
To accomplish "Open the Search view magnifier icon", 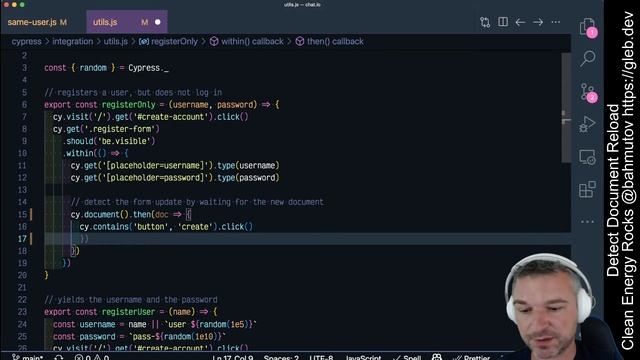I will (588, 59).
